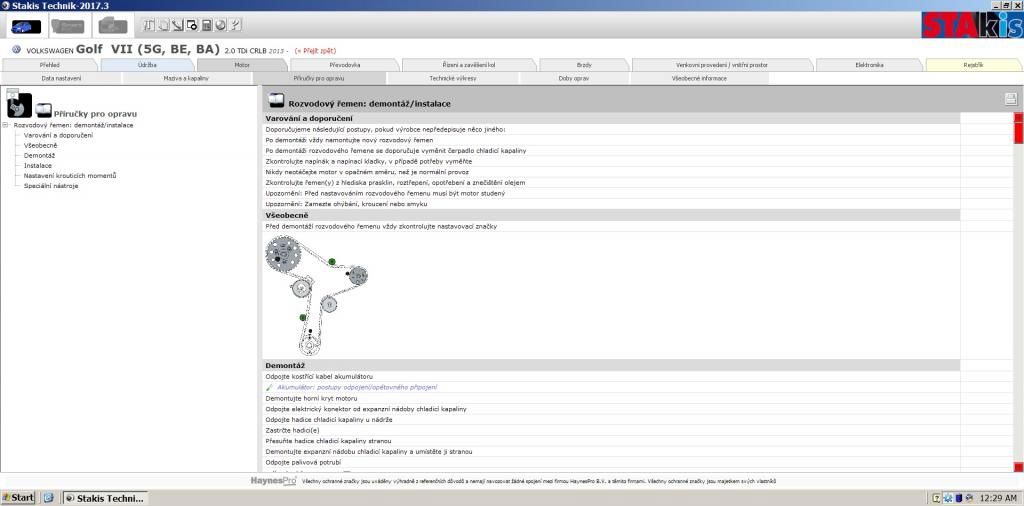1024x506 pixels.
Task: Click the globe icon in the toolbar
Action: point(220,24)
